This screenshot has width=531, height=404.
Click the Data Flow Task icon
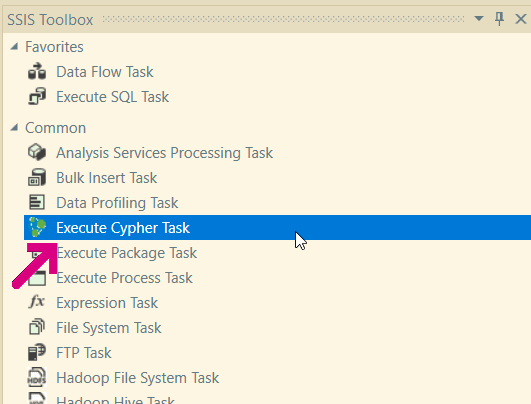point(37,71)
